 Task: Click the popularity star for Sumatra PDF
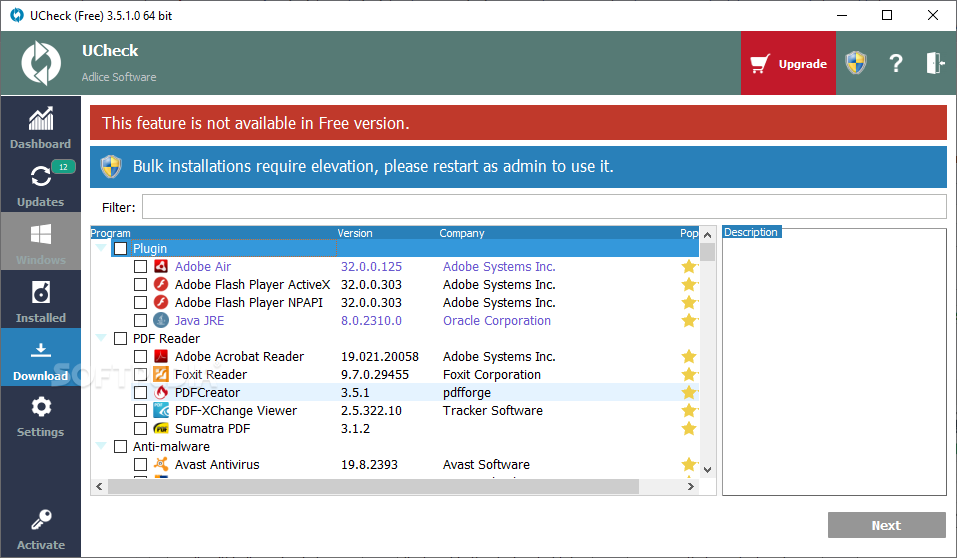(689, 429)
